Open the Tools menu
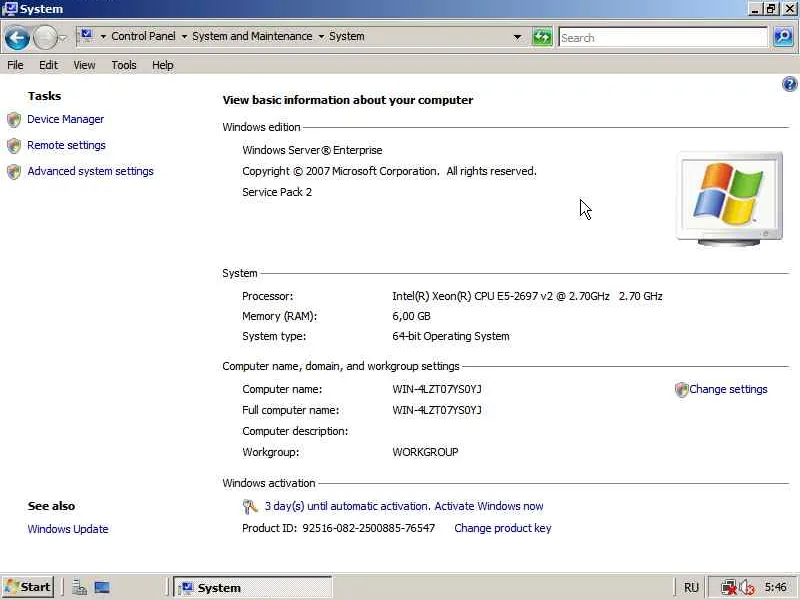Viewport: 800px width, 600px height. [x=124, y=65]
